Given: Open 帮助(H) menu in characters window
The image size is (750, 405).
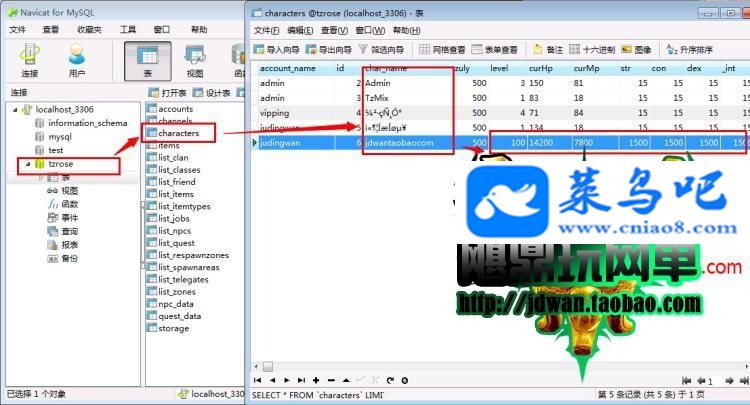Looking at the screenshot, I should pyautogui.click(x=406, y=31).
